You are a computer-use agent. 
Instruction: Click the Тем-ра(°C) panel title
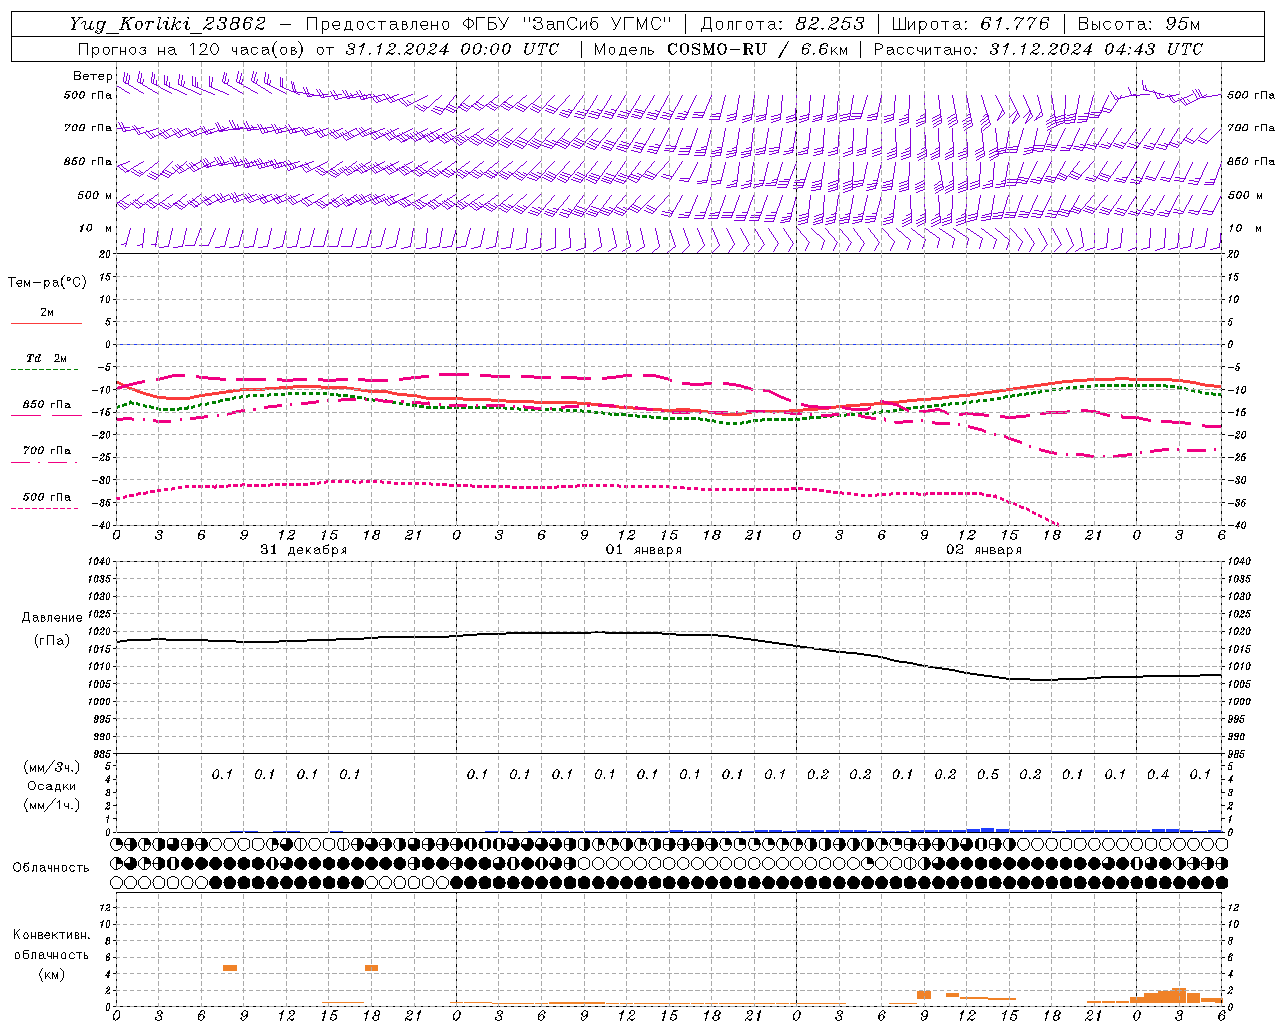[x=47, y=283]
